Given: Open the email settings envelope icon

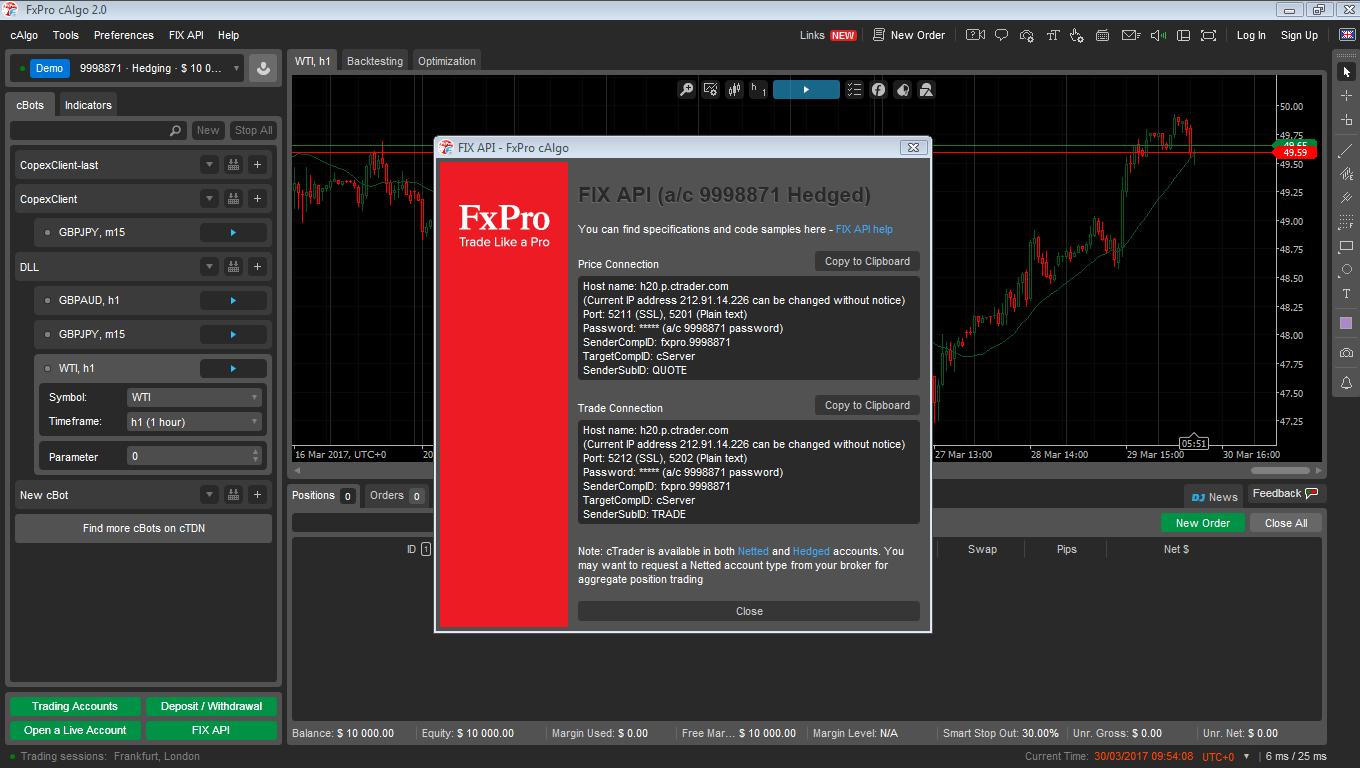Looking at the screenshot, I should [1130, 35].
